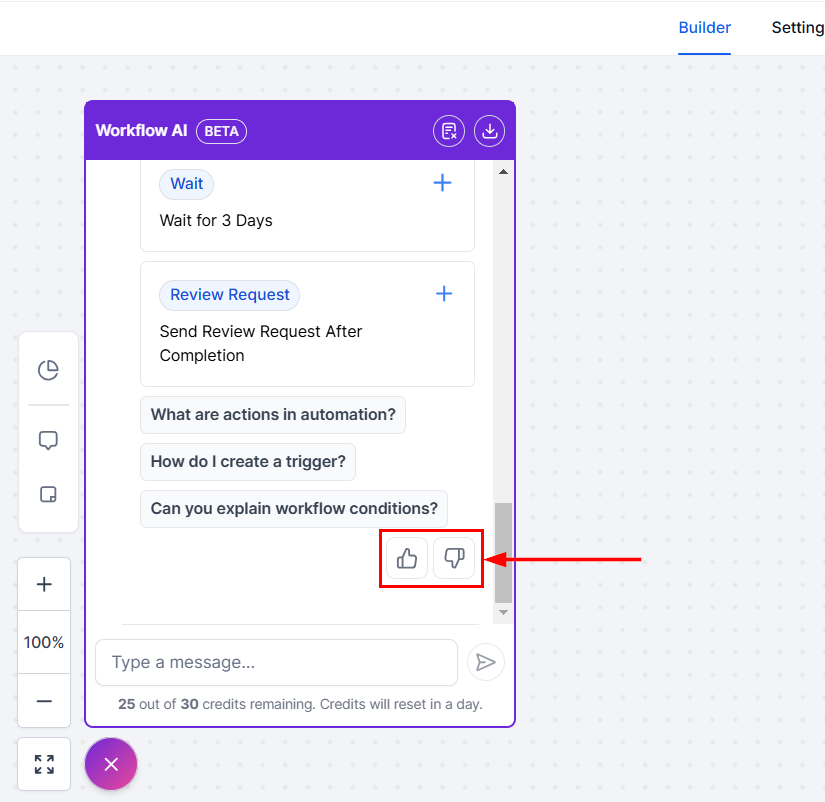Zoom out the canvas with minus button

(x=44, y=702)
